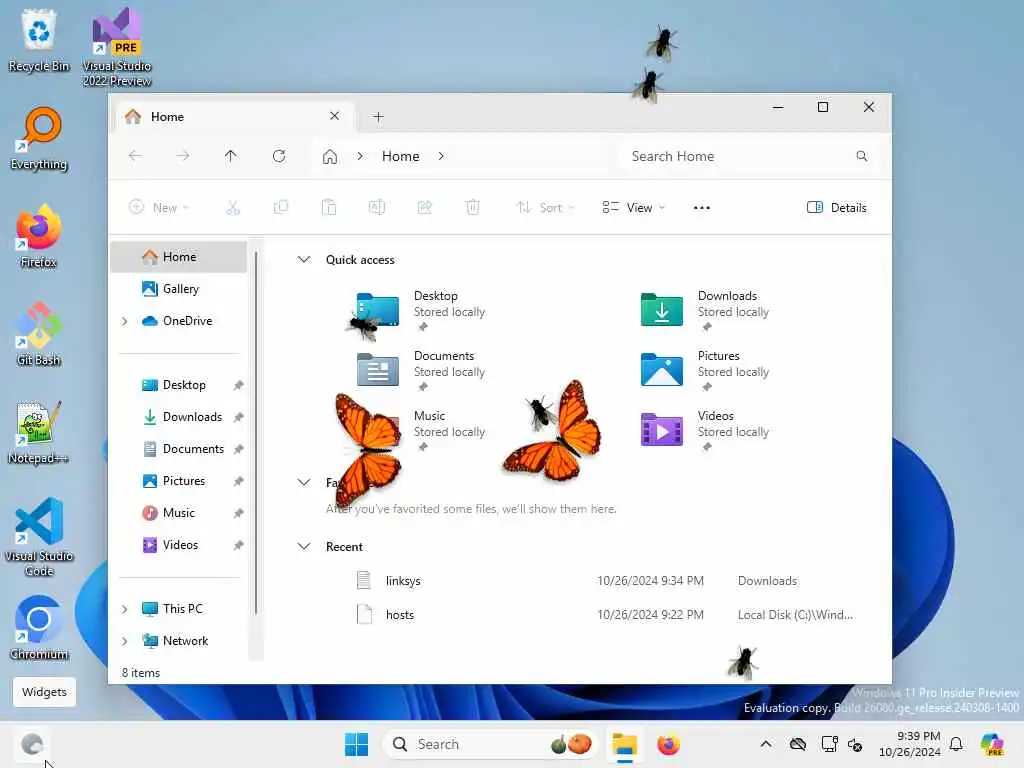This screenshot has height=768, width=1024.
Task: Click the Paste toolbar icon
Action: tap(328, 208)
